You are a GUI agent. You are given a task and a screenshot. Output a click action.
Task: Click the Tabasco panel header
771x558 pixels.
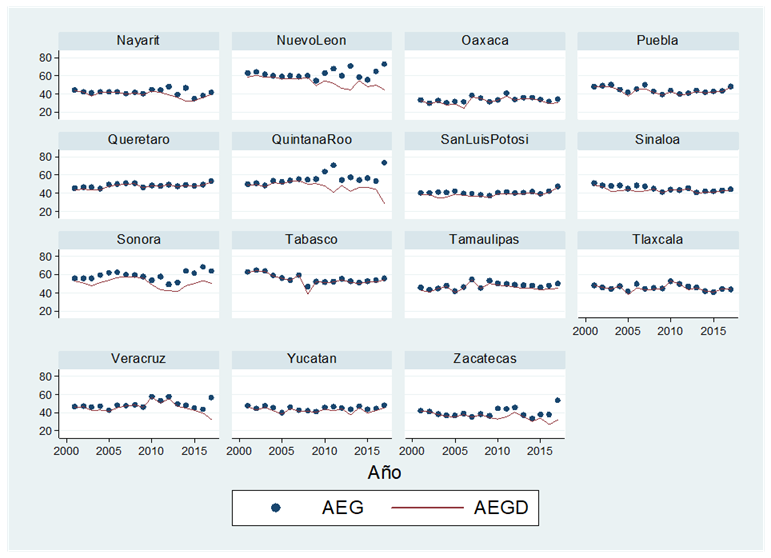click(312, 240)
